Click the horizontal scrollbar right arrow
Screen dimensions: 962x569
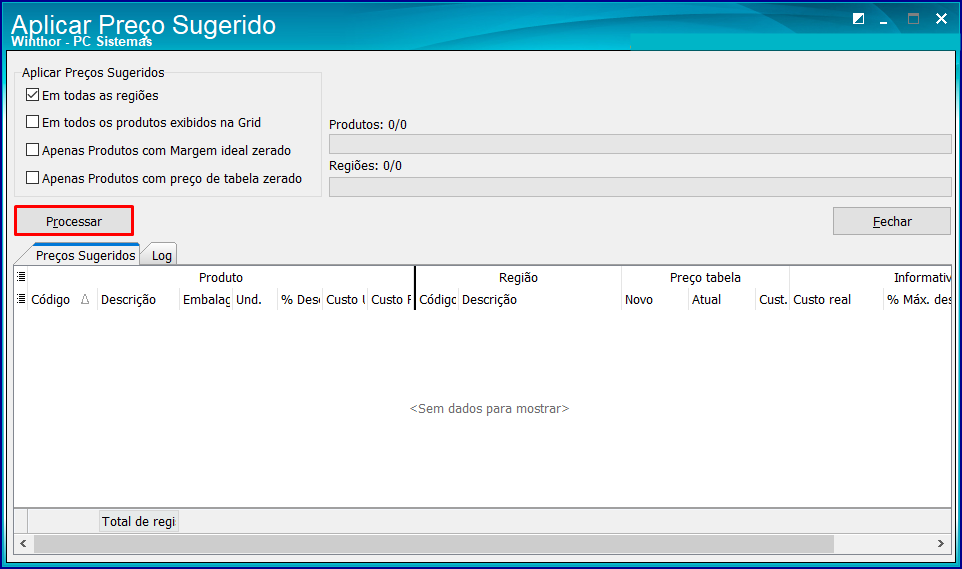coord(941,543)
